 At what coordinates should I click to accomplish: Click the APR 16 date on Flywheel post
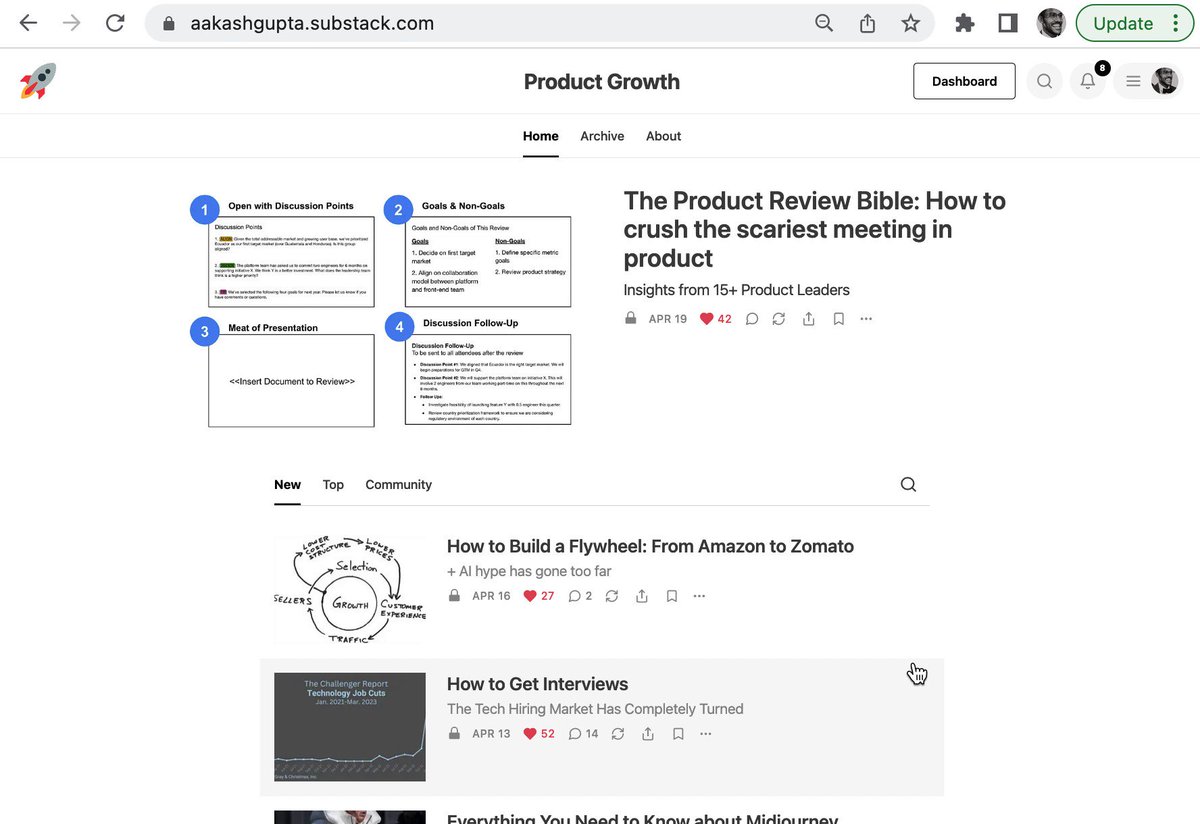point(491,596)
